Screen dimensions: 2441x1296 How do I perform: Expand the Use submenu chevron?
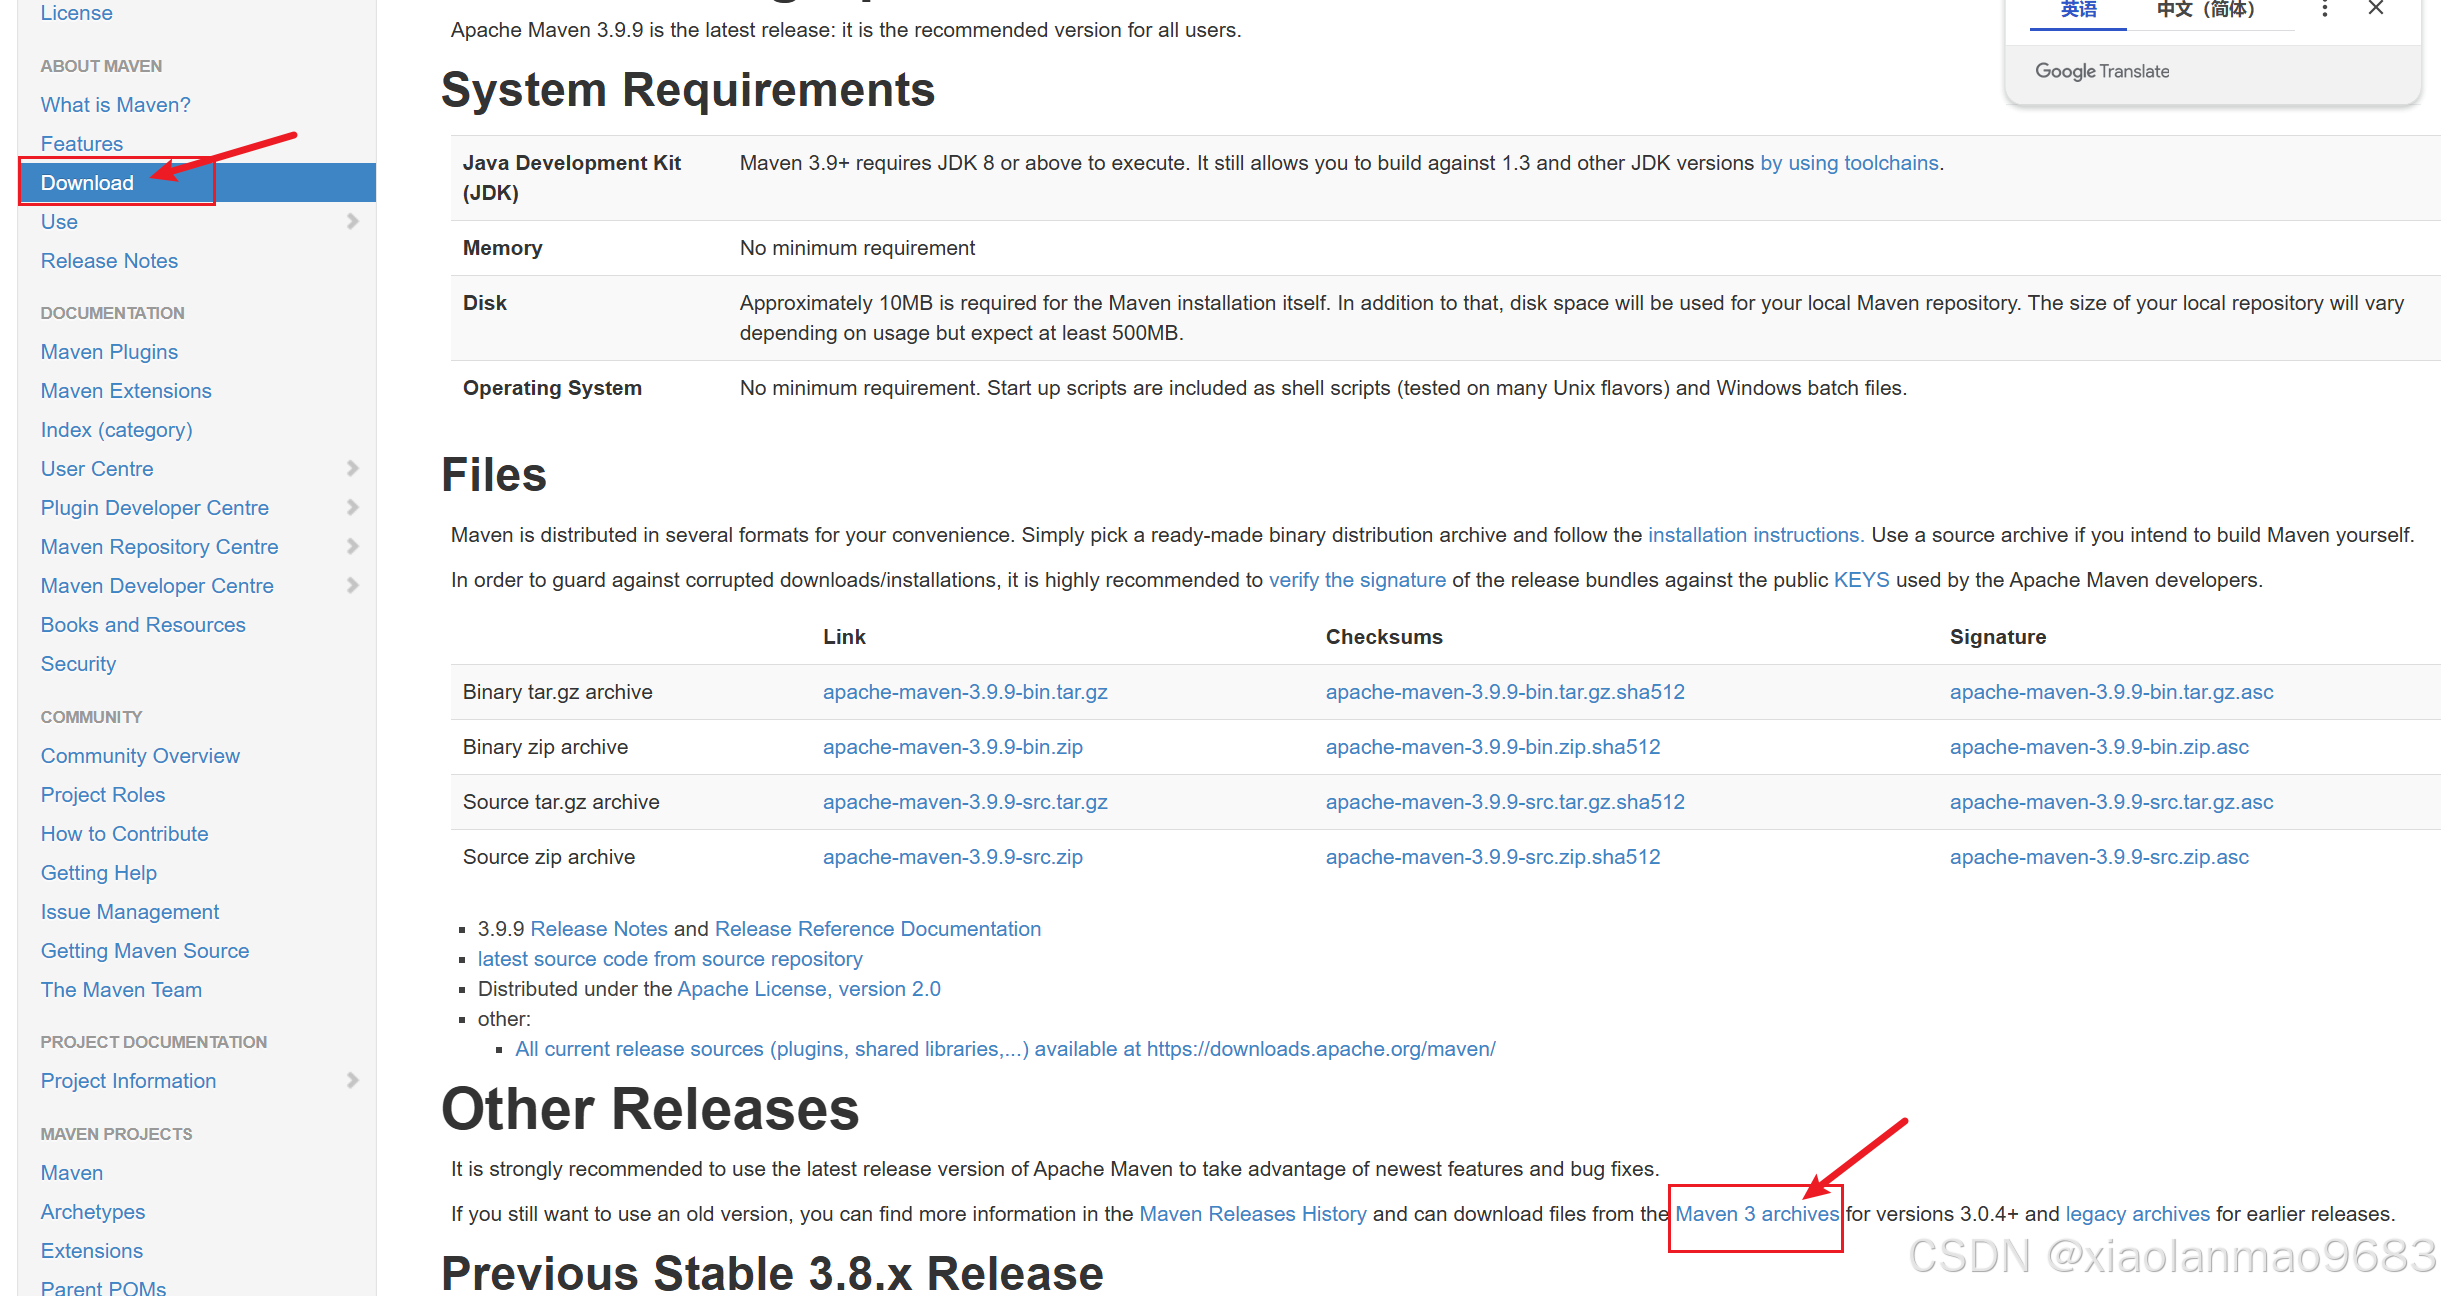coord(352,221)
